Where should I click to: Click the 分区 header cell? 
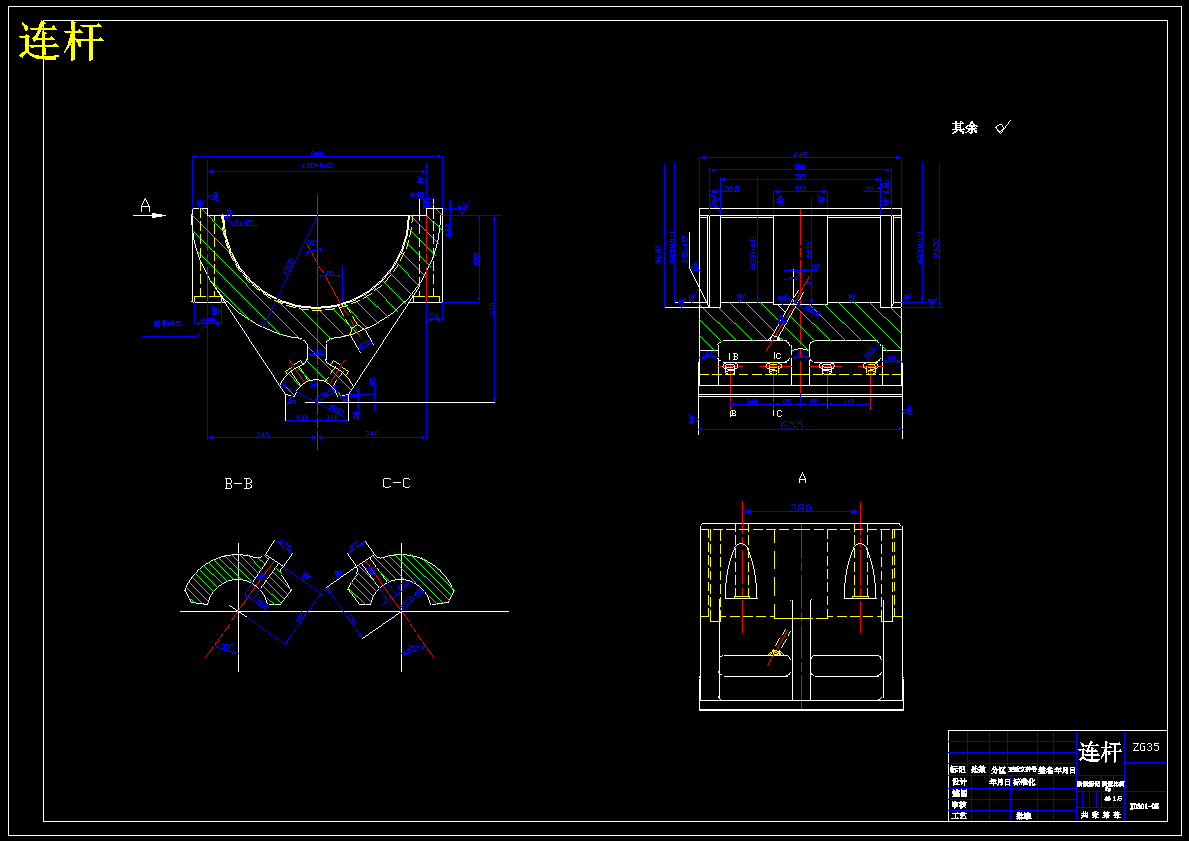[998, 770]
